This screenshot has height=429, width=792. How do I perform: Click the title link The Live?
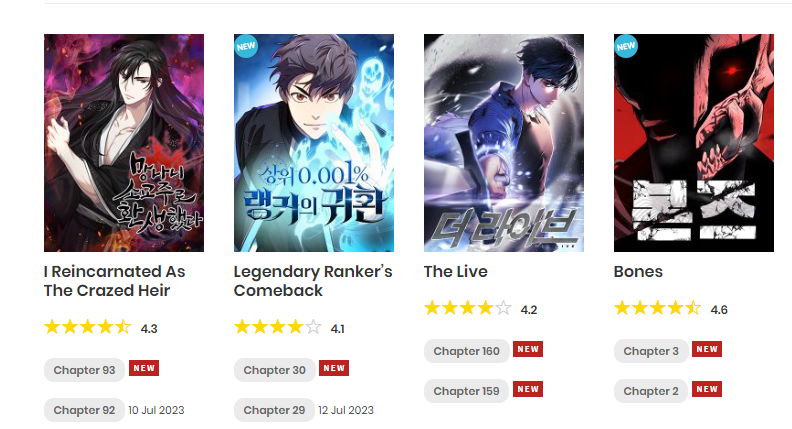tap(456, 271)
